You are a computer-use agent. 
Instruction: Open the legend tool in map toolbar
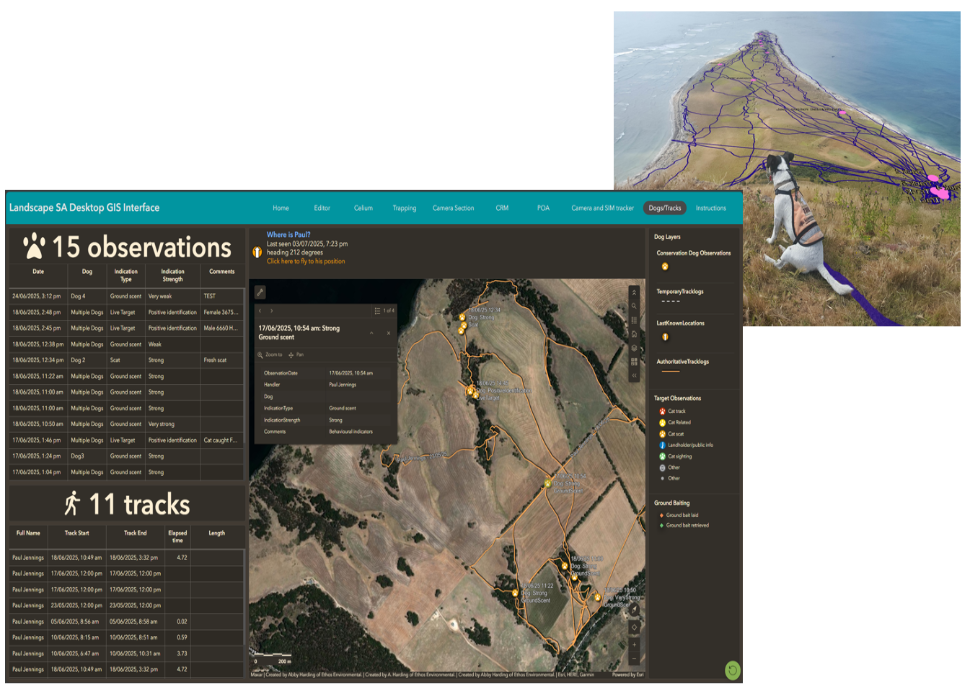click(634, 320)
